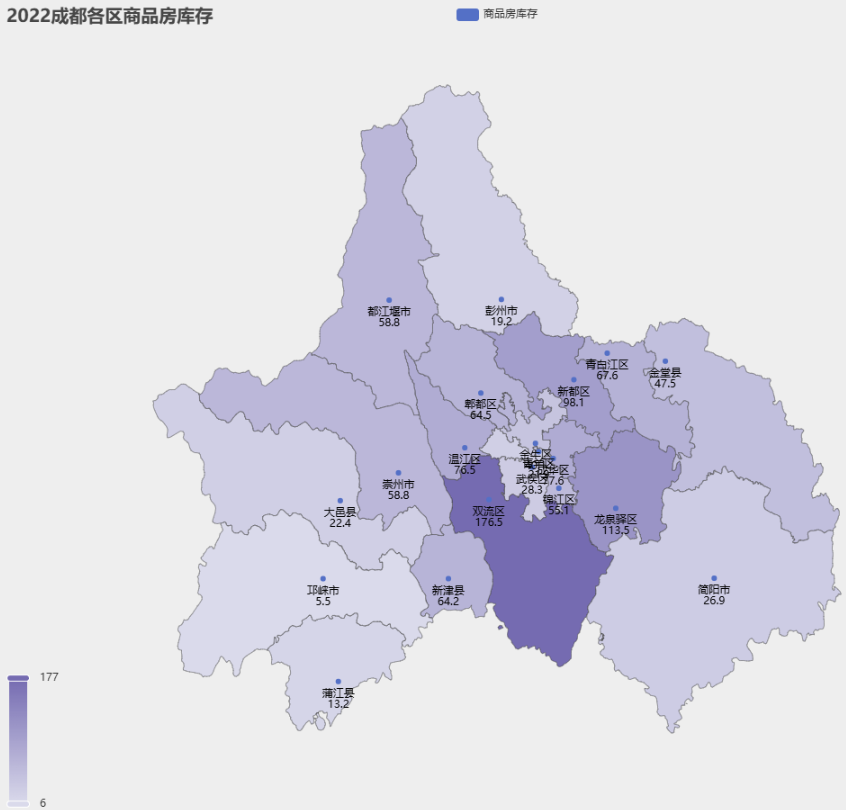The image size is (846, 810).
Task: Select the blue marker dot above 青白江区
Action: click(607, 353)
